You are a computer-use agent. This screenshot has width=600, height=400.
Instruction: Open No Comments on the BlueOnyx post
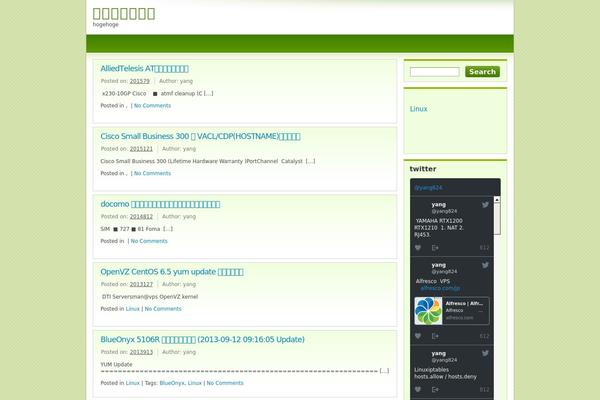(225, 383)
